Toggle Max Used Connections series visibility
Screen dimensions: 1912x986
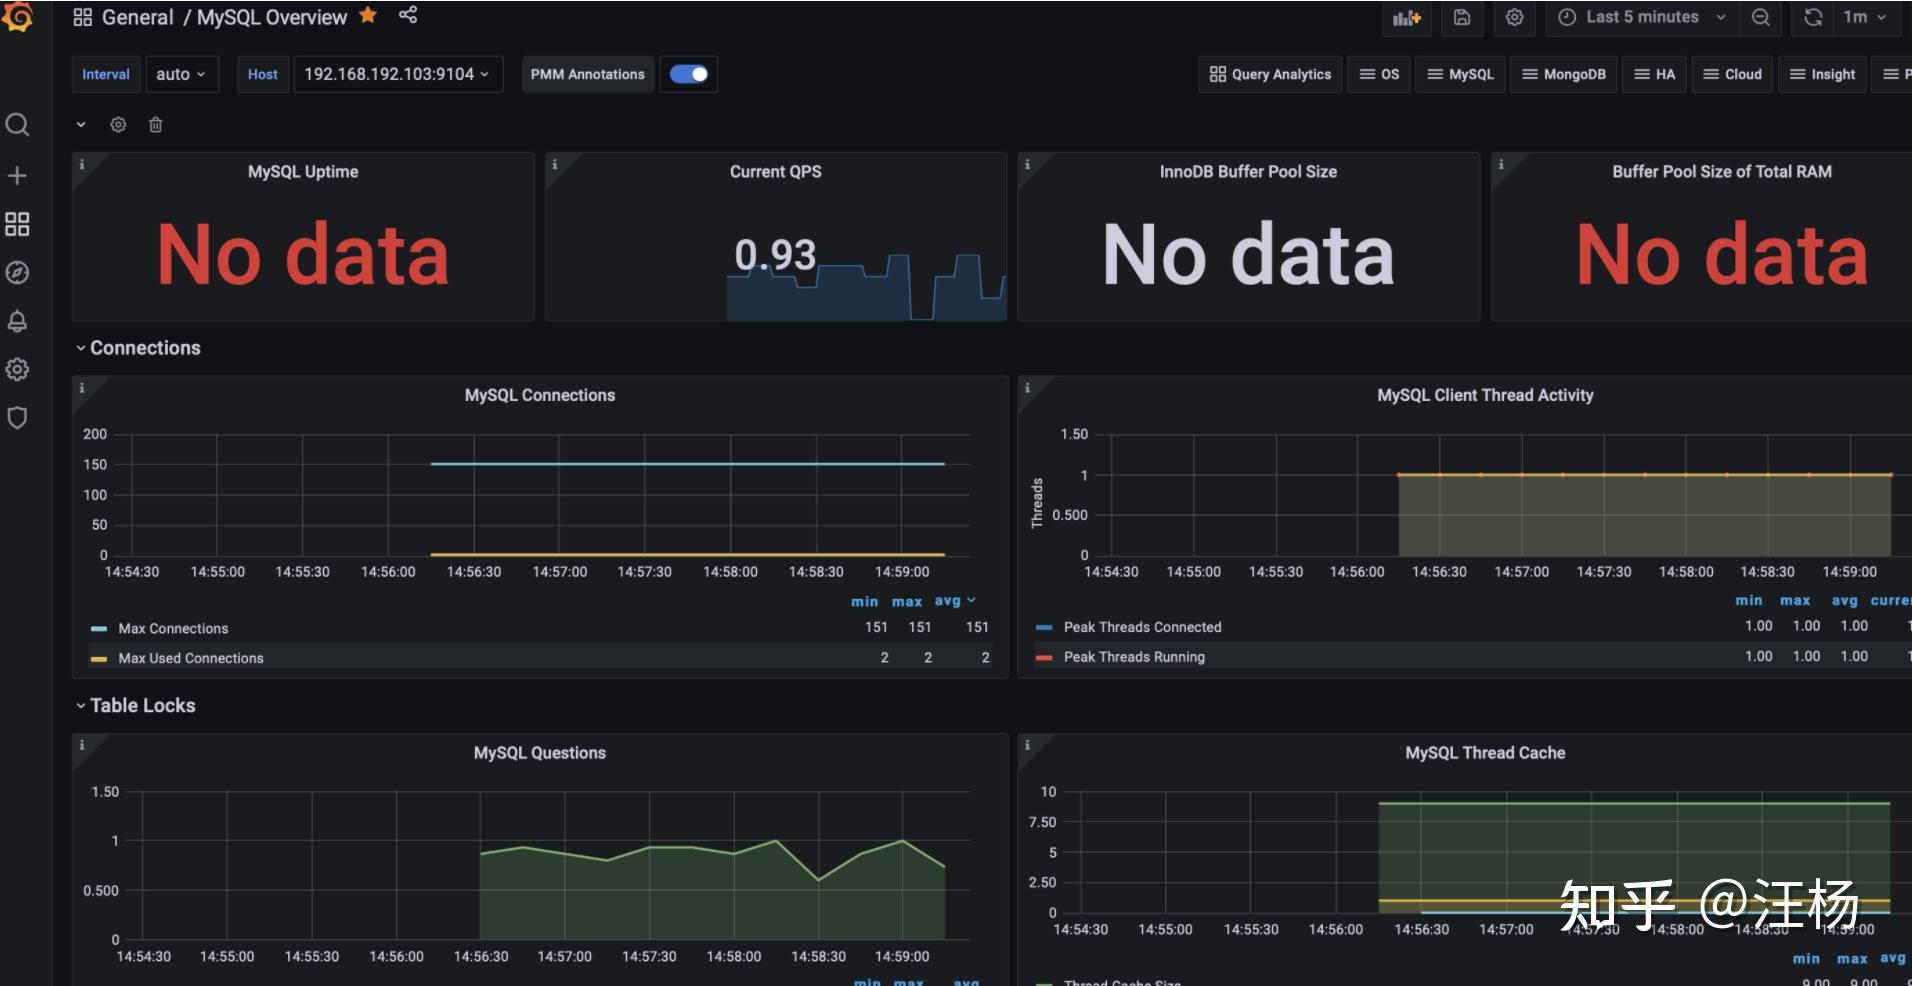point(190,658)
